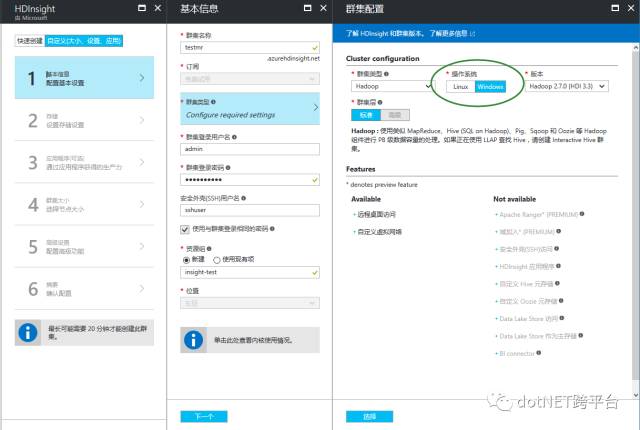Select the 标准 cluster tier option
This screenshot has height=430, width=640.
coord(366,115)
